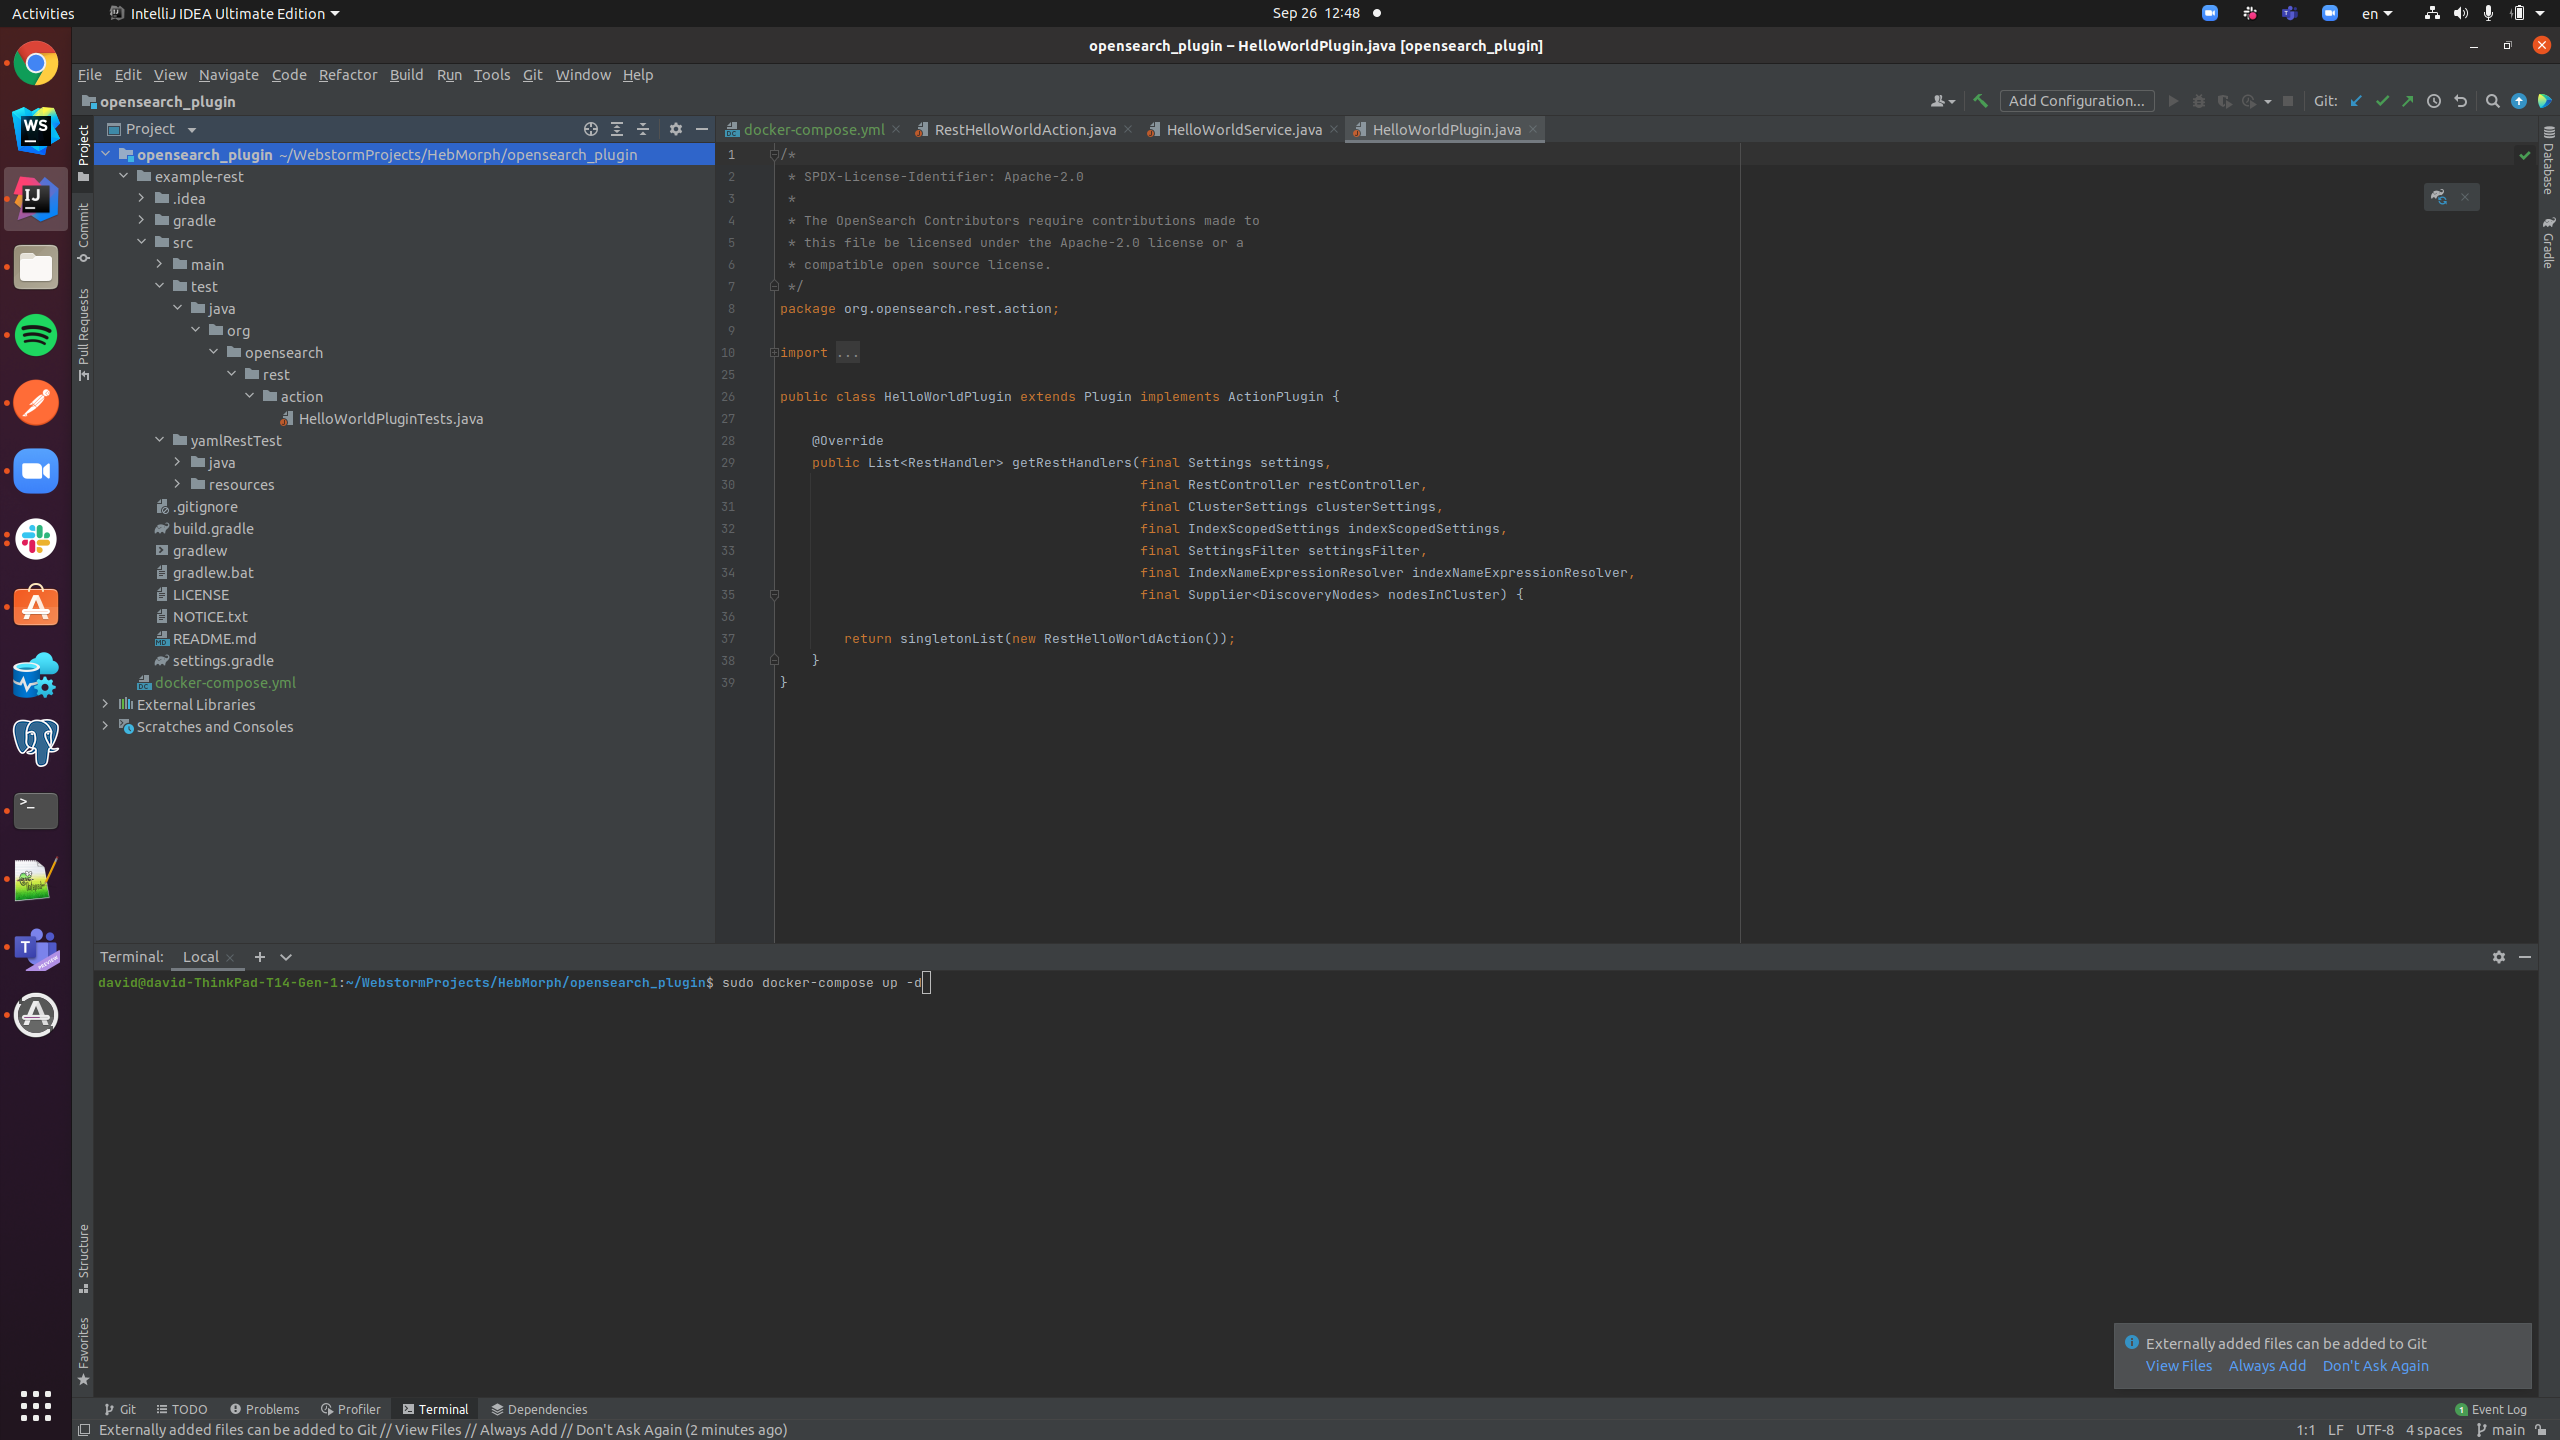This screenshot has height=1440, width=2560.
Task: Open build.gradle in project tree
Action: pyautogui.click(x=213, y=528)
